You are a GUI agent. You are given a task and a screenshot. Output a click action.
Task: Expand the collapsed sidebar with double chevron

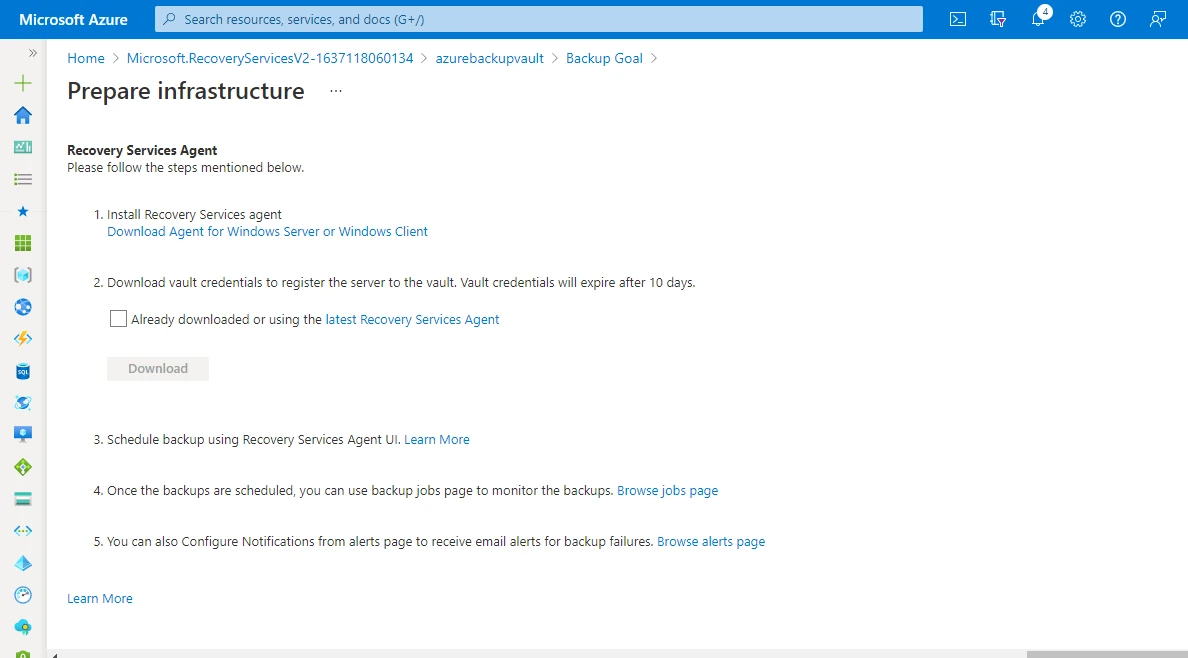point(33,54)
